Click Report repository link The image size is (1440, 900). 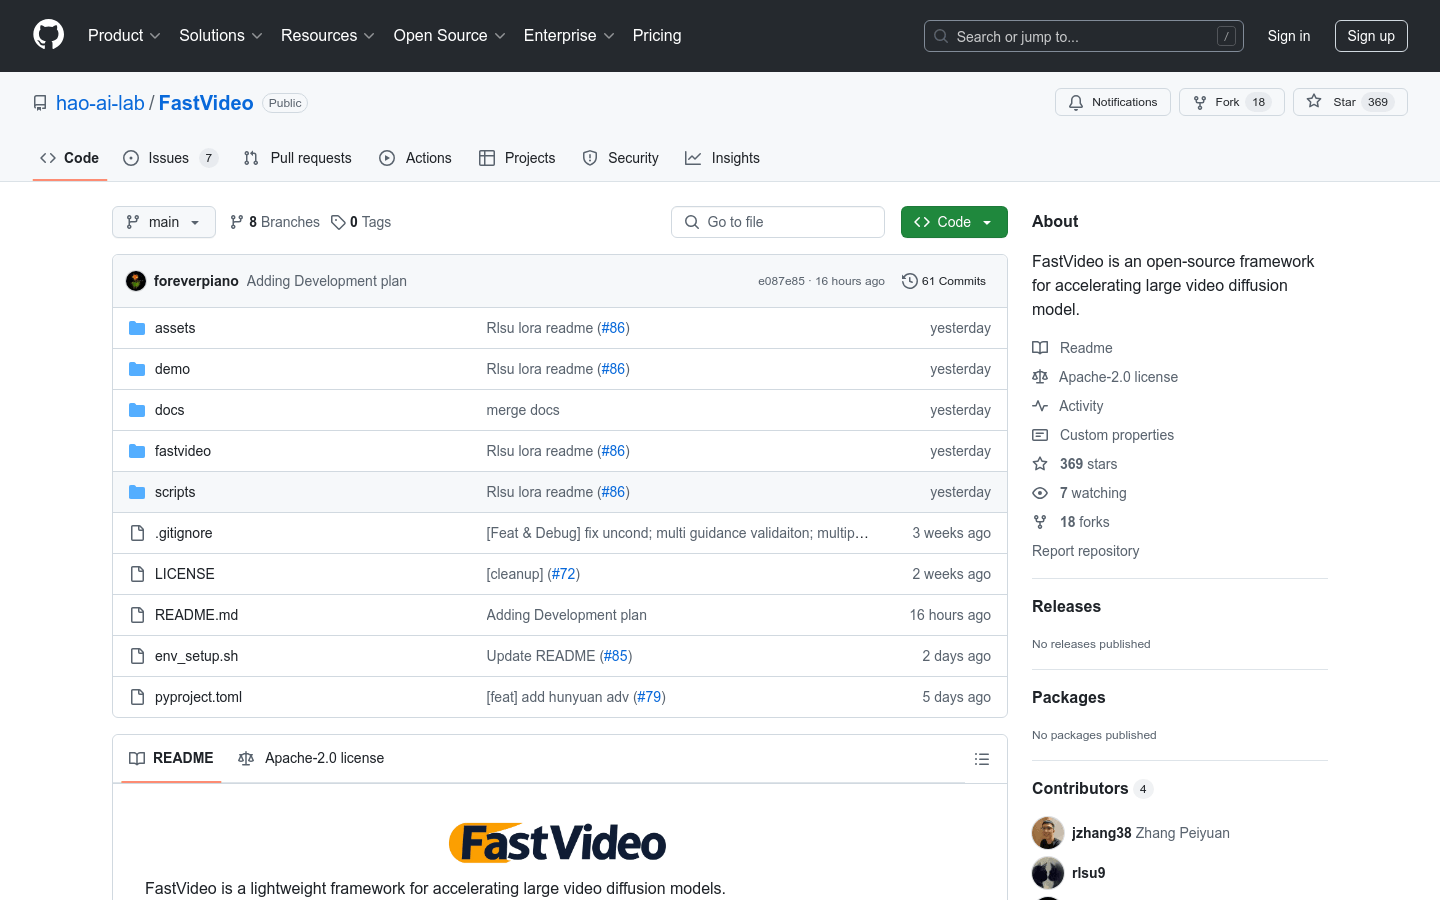pyautogui.click(x=1085, y=551)
